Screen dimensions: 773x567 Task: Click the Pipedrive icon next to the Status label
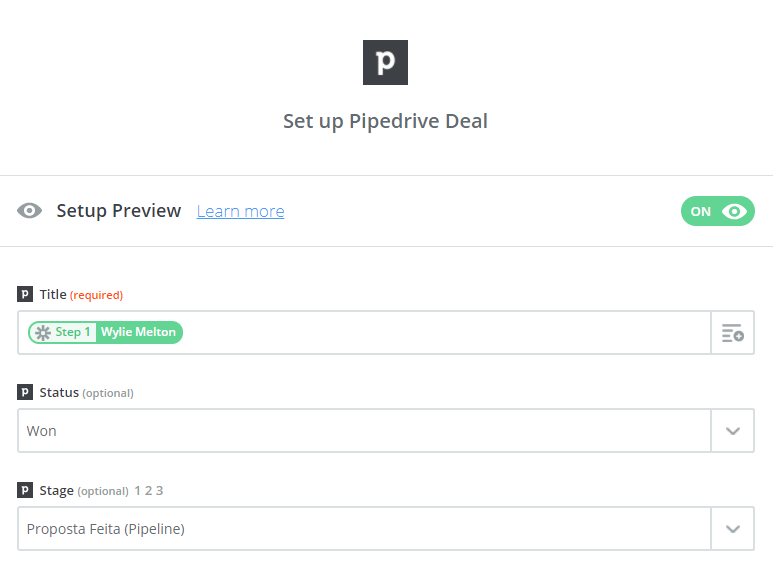tap(25, 393)
